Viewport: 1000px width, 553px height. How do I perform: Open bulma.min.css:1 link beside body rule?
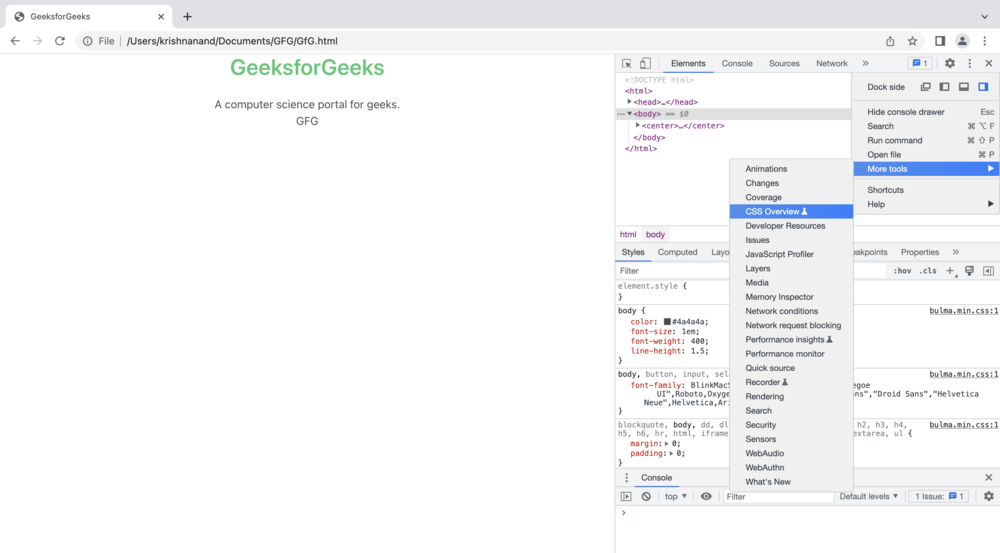tap(964, 311)
